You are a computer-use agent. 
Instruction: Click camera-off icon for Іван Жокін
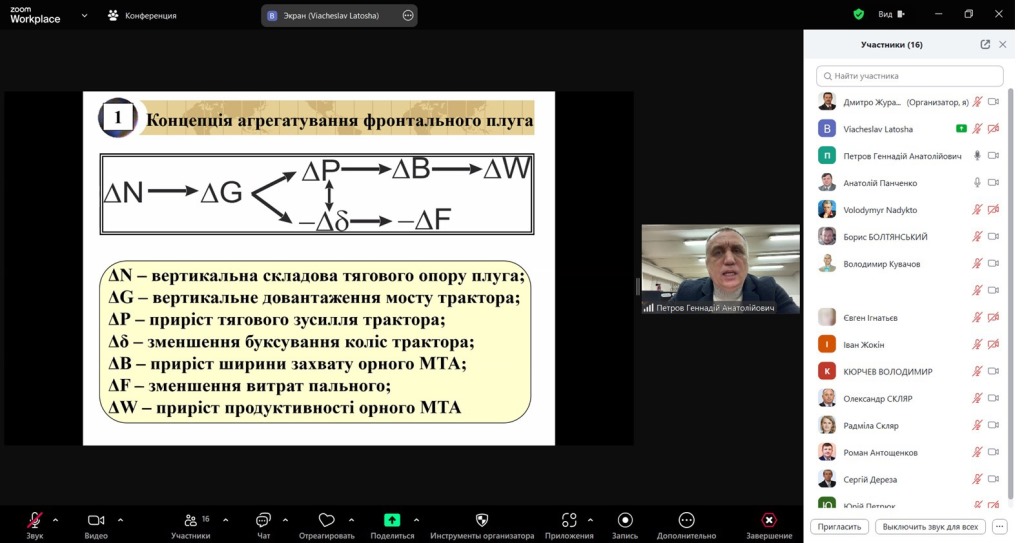tap(993, 344)
